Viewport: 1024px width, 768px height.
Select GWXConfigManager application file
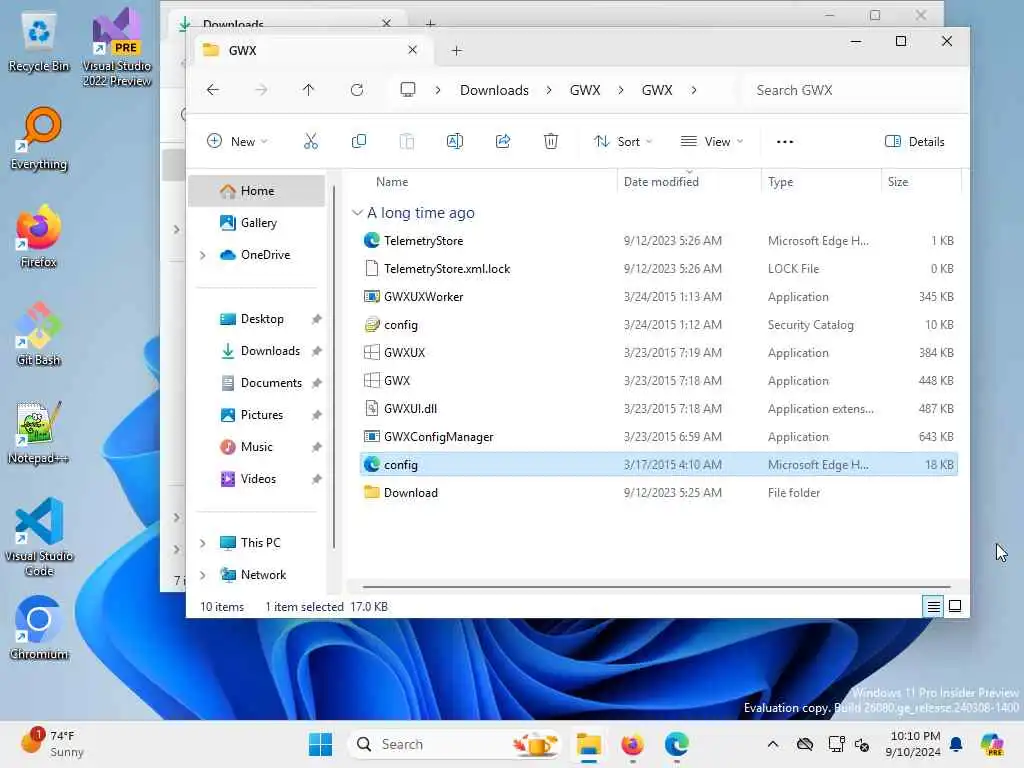click(x=658, y=436)
